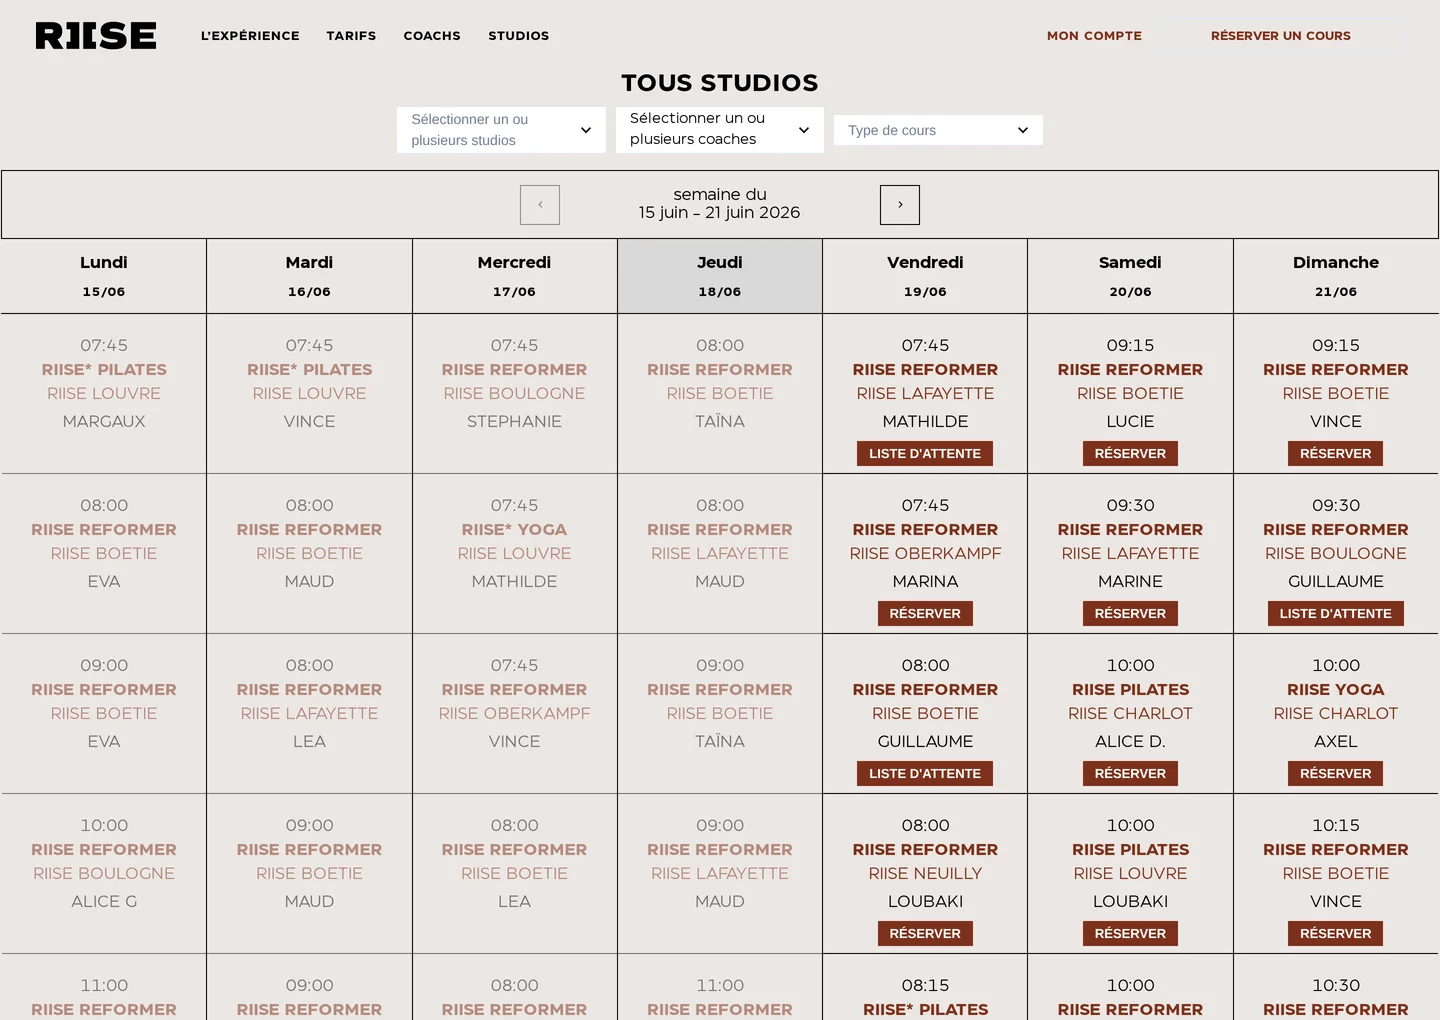Reserve Loubaki's Friday 08:00 Neuilly class
The height and width of the screenshot is (1020, 1440).
(925, 934)
